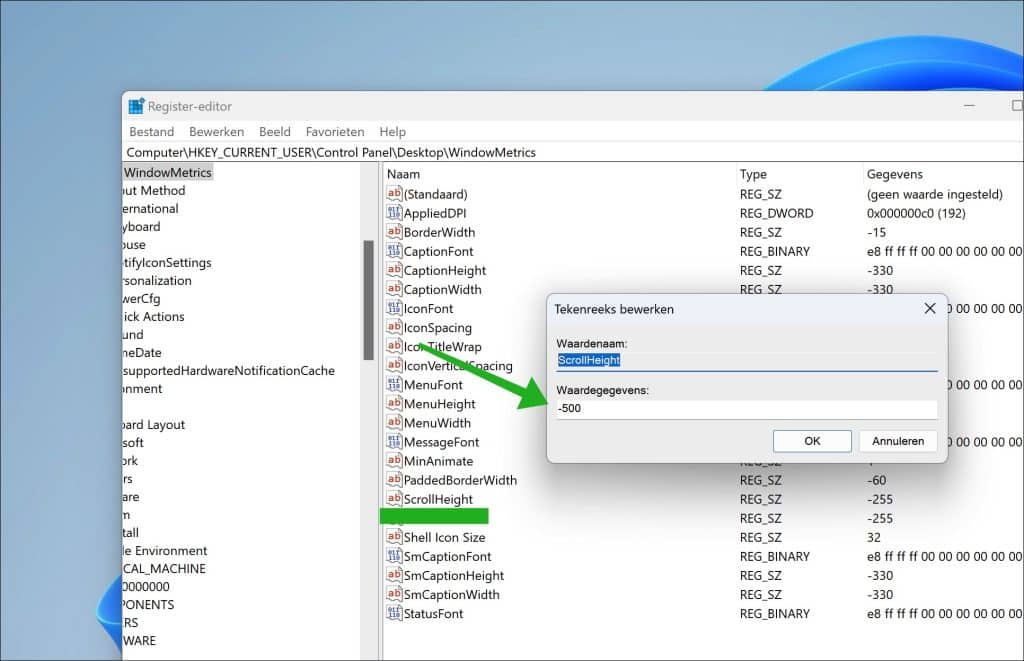Select the CAL_MACHINE hive in the tree
Image resolution: width=1024 pixels, height=661 pixels.
click(164, 569)
